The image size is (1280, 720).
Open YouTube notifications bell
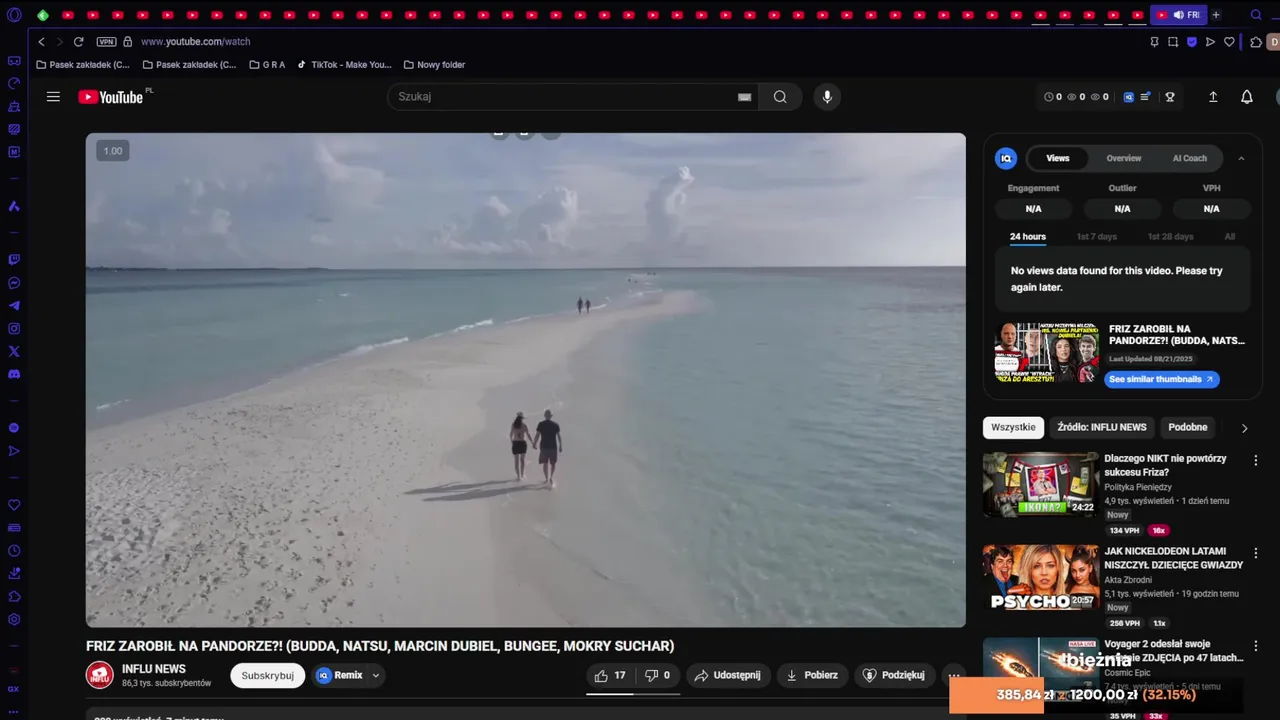tap(1247, 97)
